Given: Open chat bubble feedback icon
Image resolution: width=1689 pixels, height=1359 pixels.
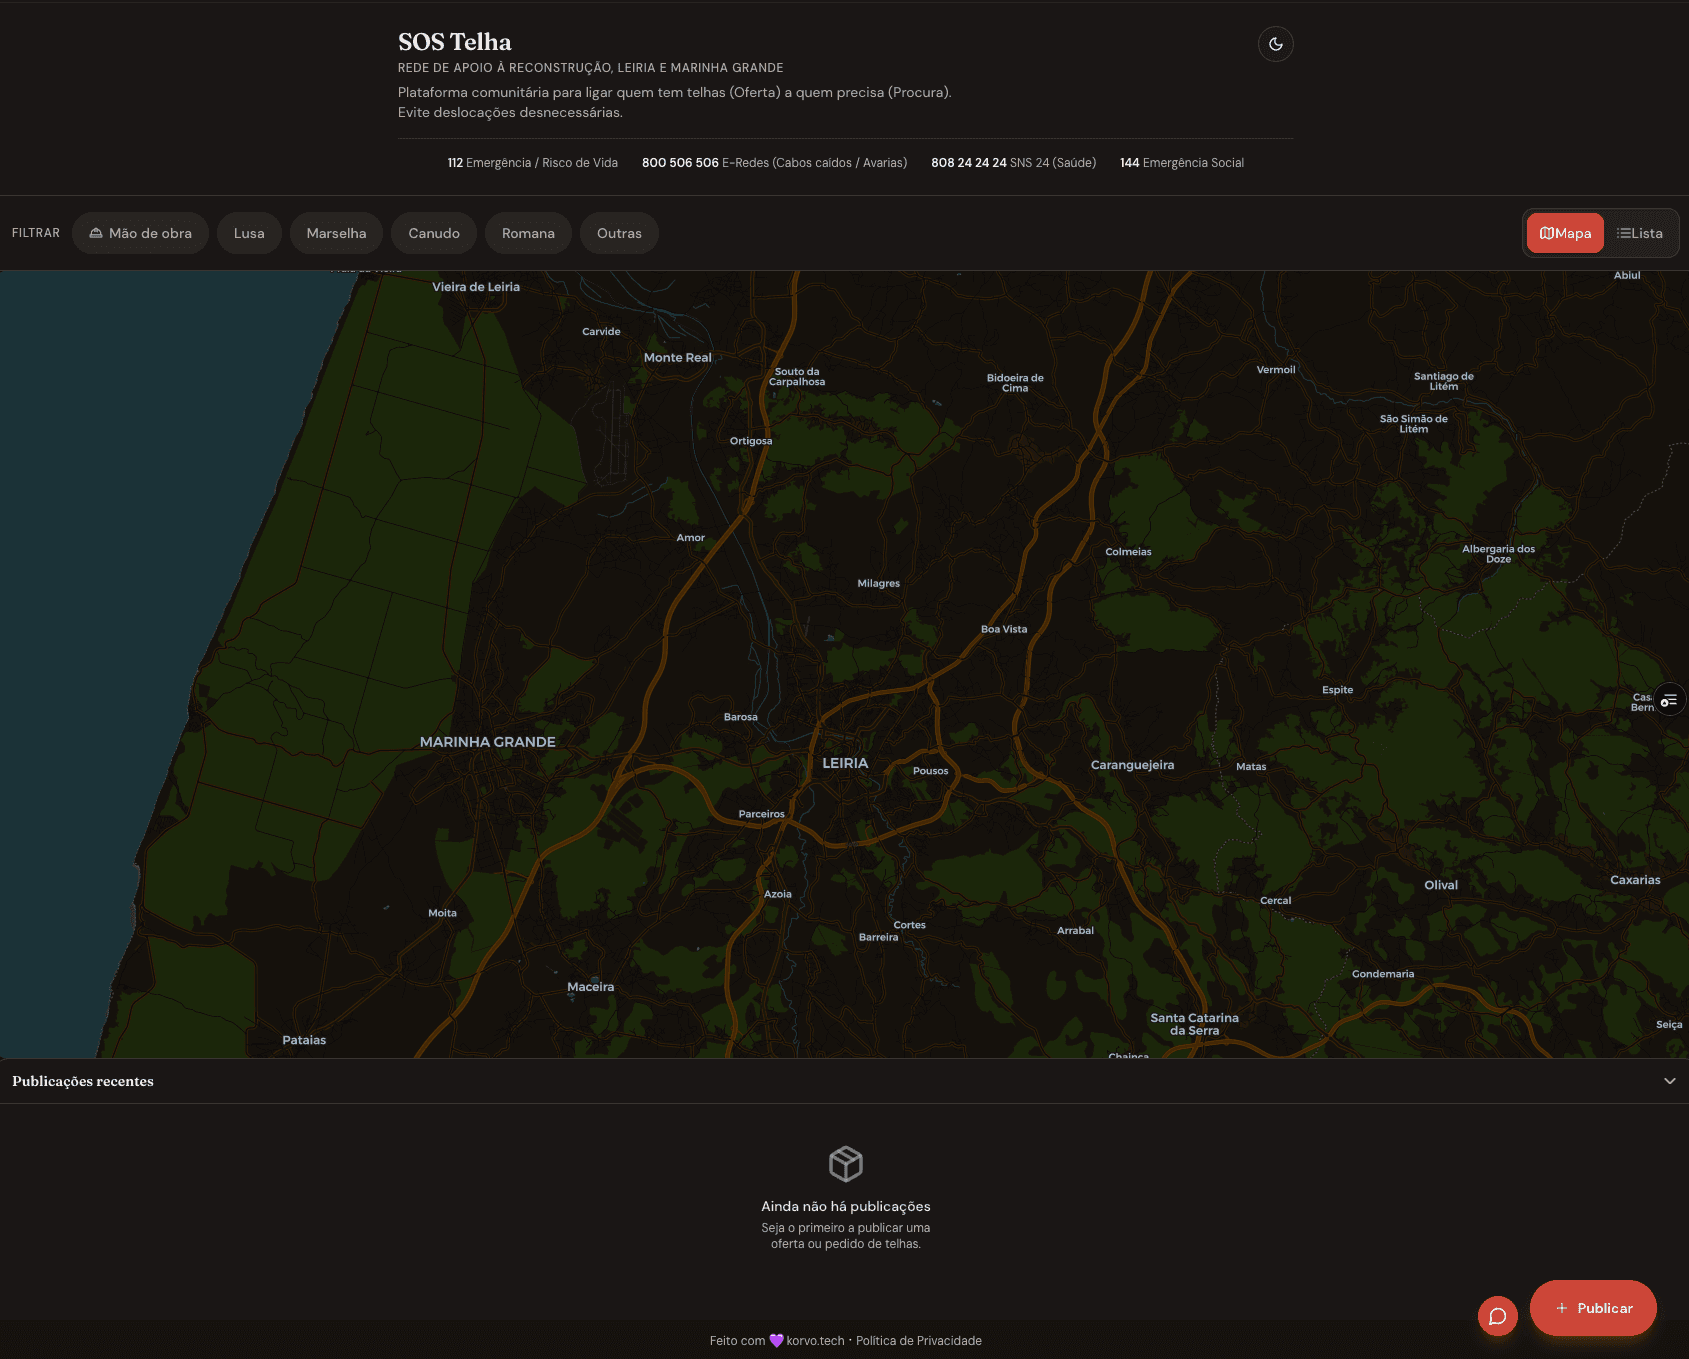Looking at the screenshot, I should coord(1497,1316).
